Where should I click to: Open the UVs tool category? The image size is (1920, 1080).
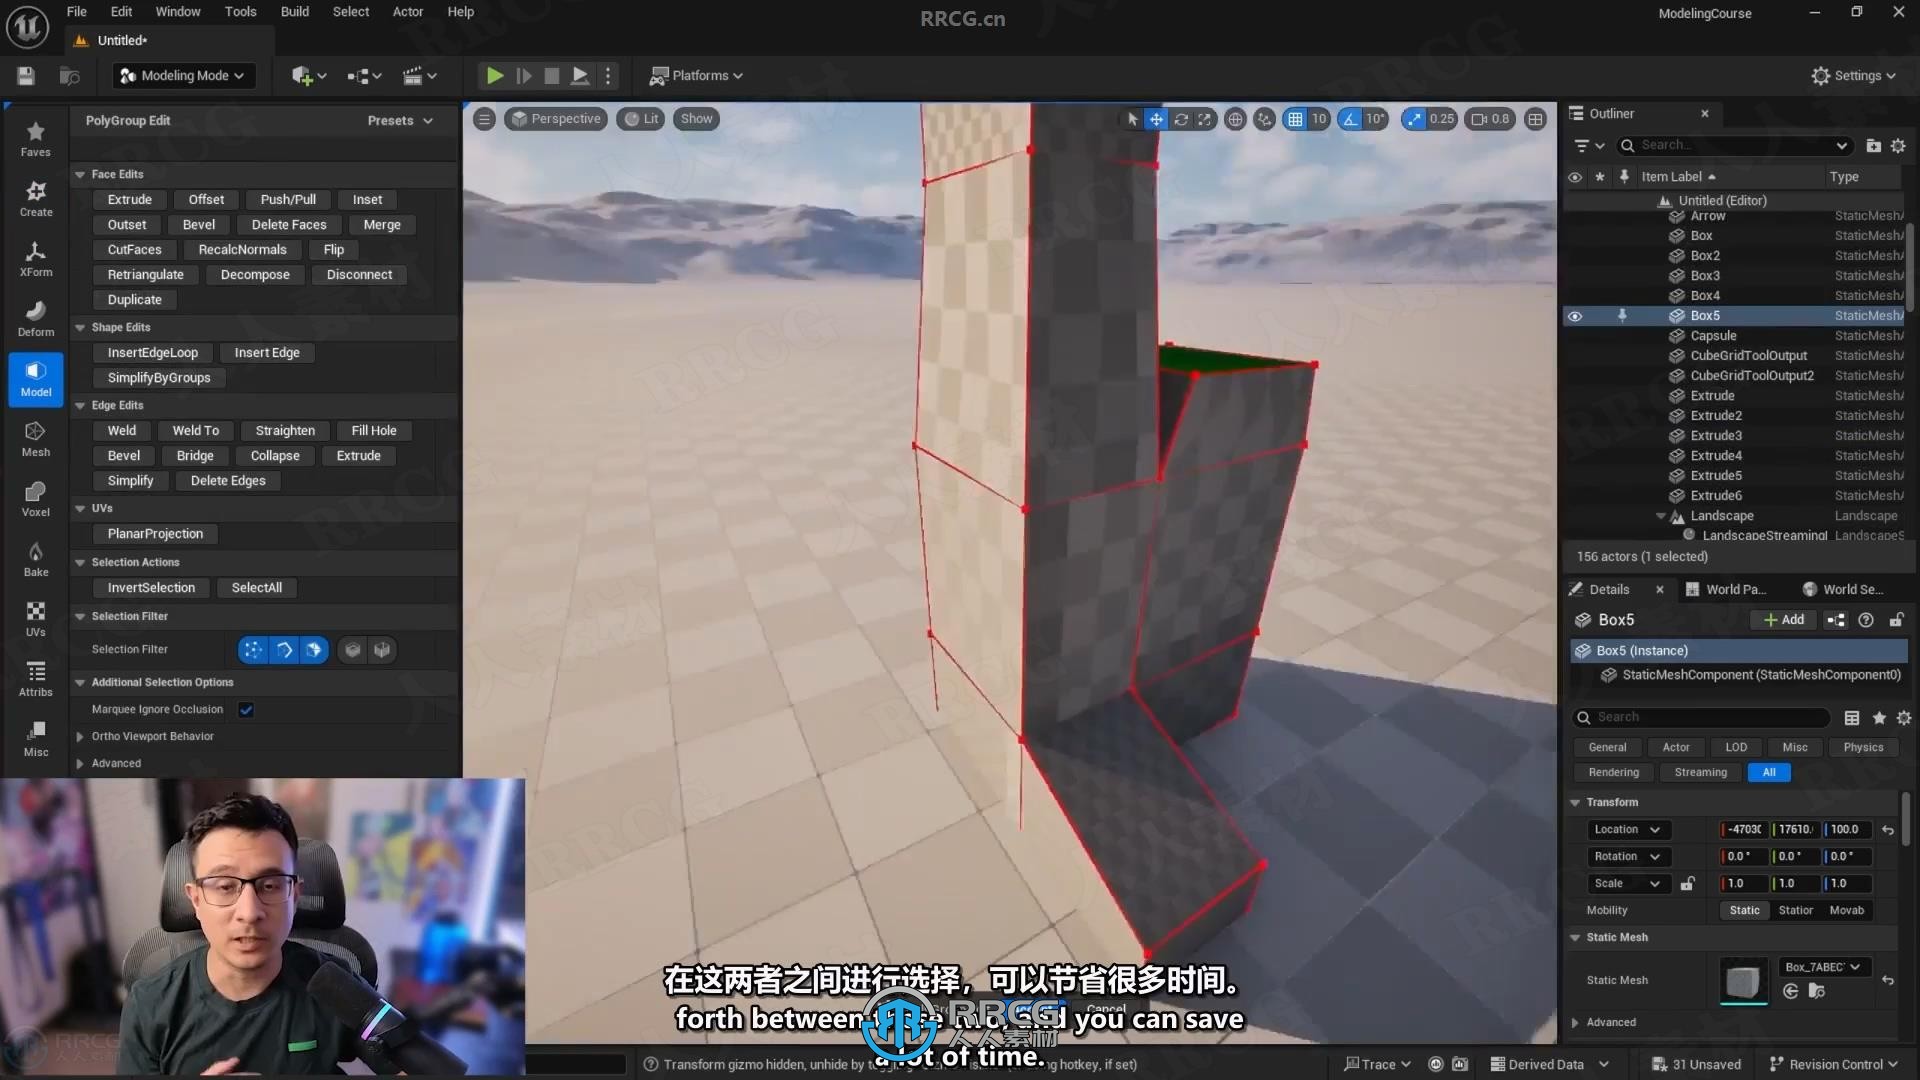click(x=36, y=619)
